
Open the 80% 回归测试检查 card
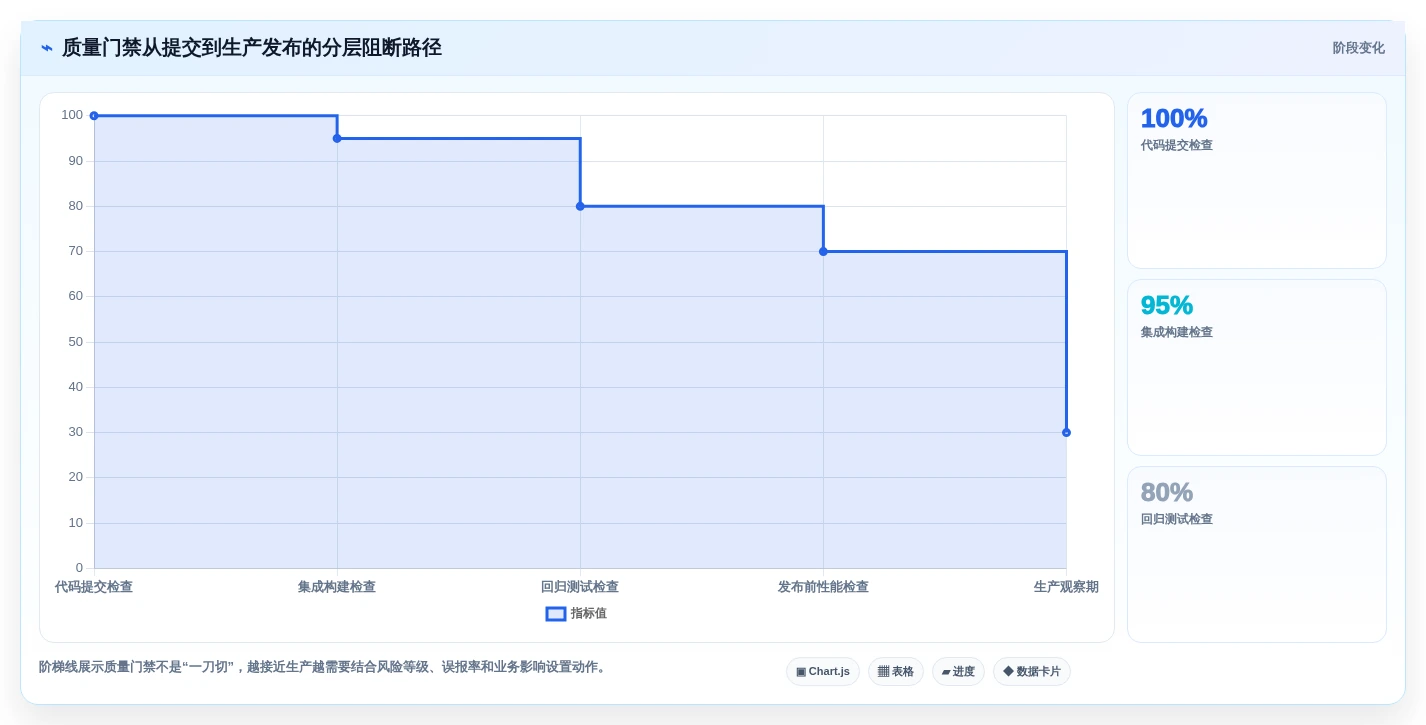click(x=1257, y=554)
